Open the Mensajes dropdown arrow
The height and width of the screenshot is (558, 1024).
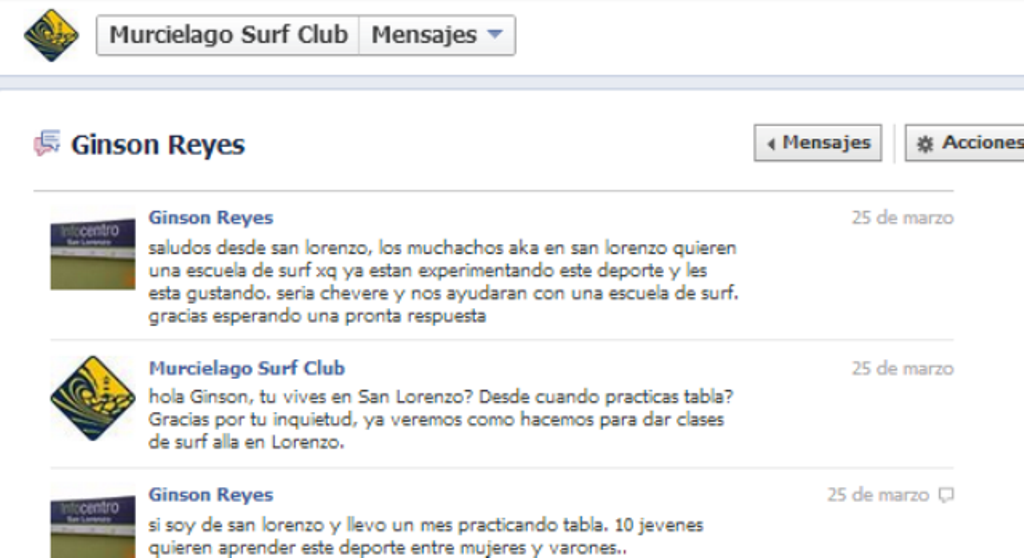495,34
